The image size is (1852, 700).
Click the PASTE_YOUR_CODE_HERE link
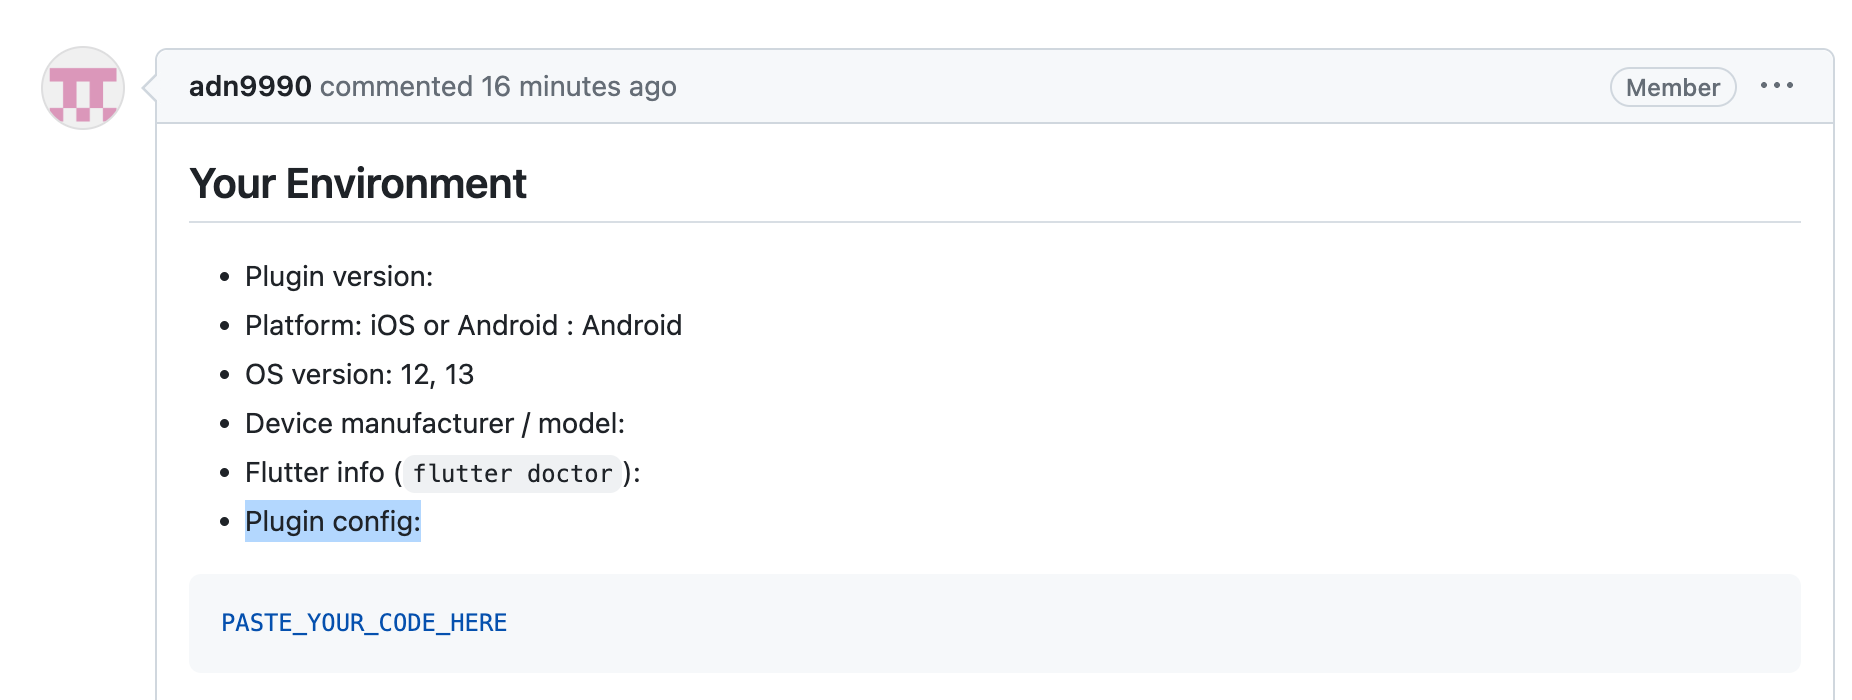(363, 622)
